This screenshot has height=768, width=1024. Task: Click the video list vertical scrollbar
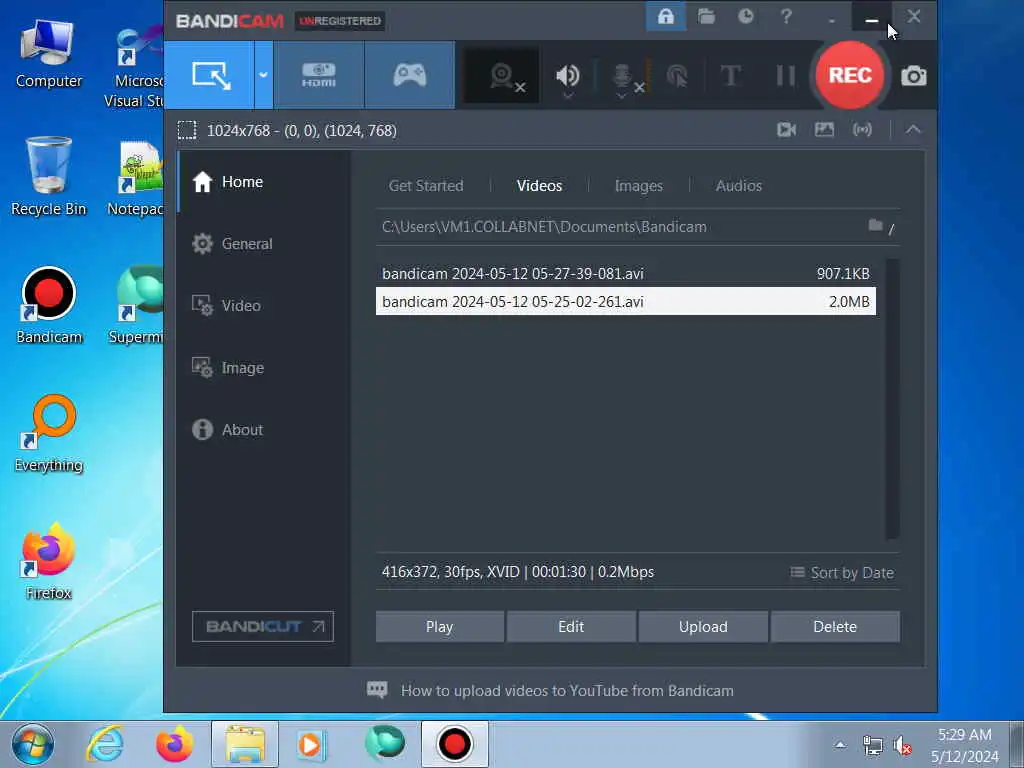pos(892,399)
